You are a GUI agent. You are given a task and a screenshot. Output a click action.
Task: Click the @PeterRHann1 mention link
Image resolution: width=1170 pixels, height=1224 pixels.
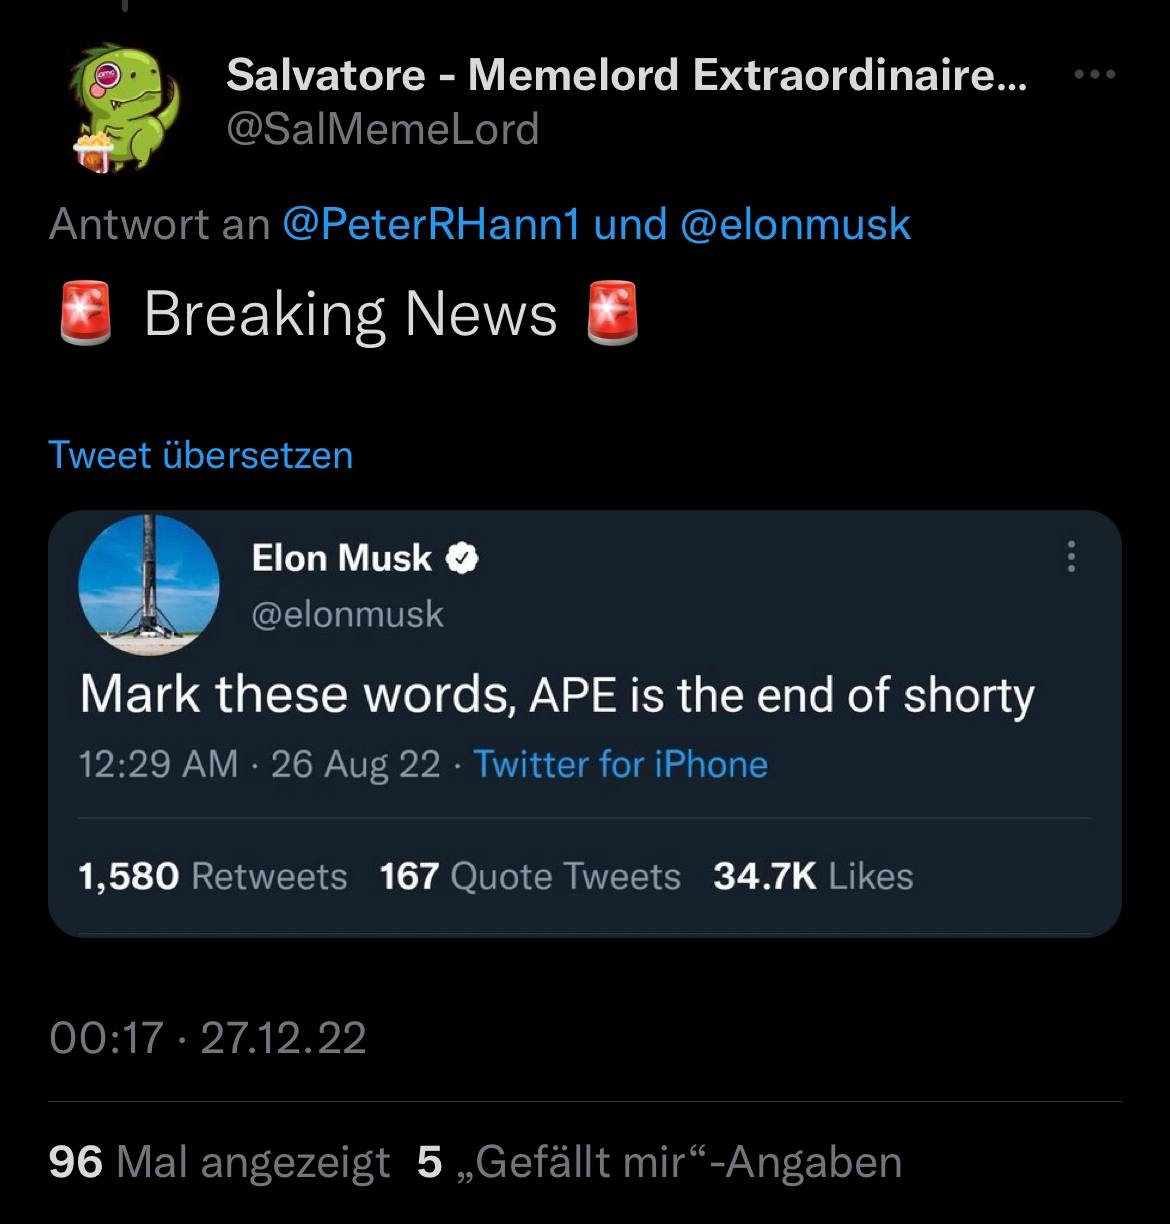click(431, 224)
